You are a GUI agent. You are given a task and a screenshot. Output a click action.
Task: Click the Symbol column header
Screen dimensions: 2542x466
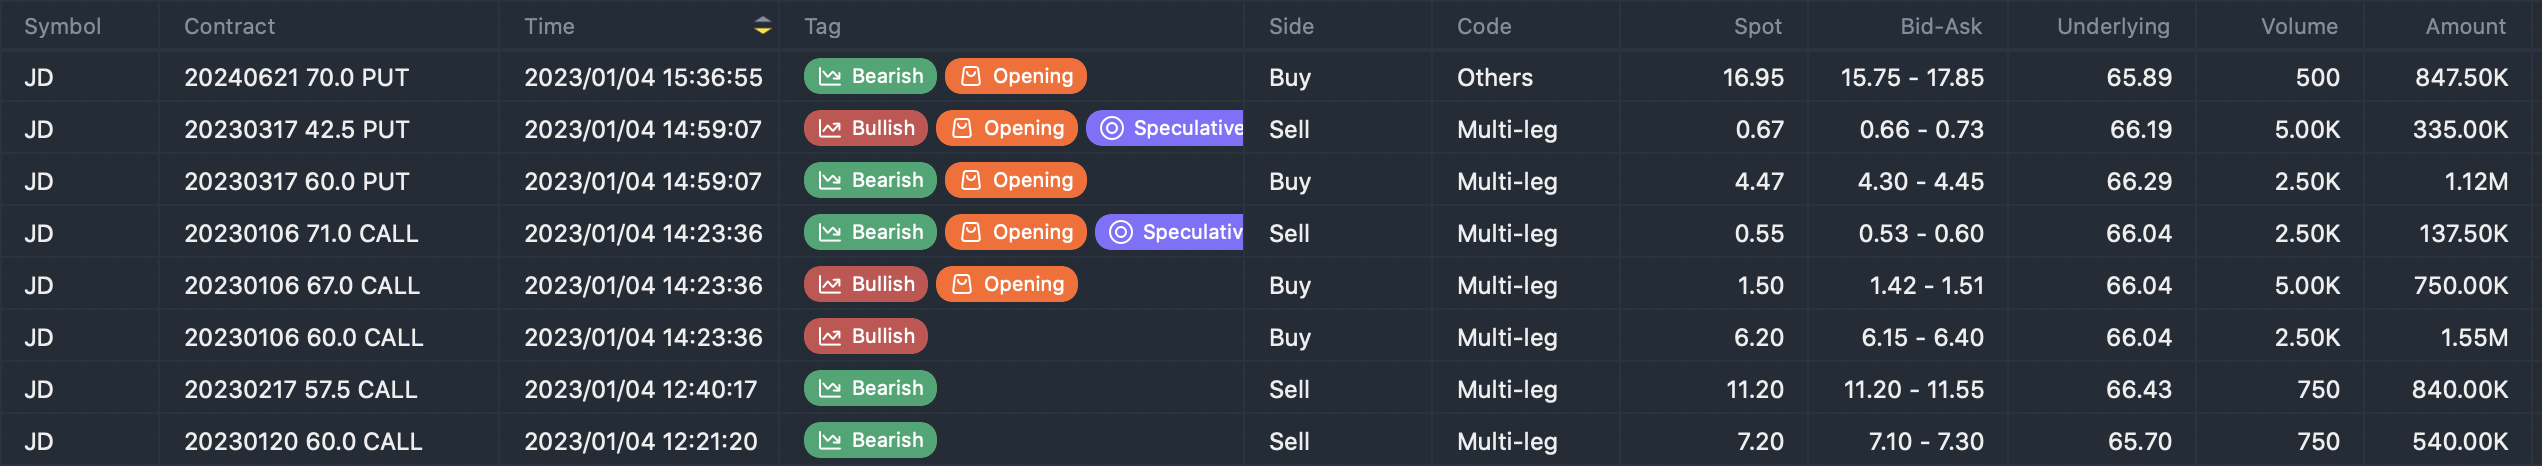point(63,26)
